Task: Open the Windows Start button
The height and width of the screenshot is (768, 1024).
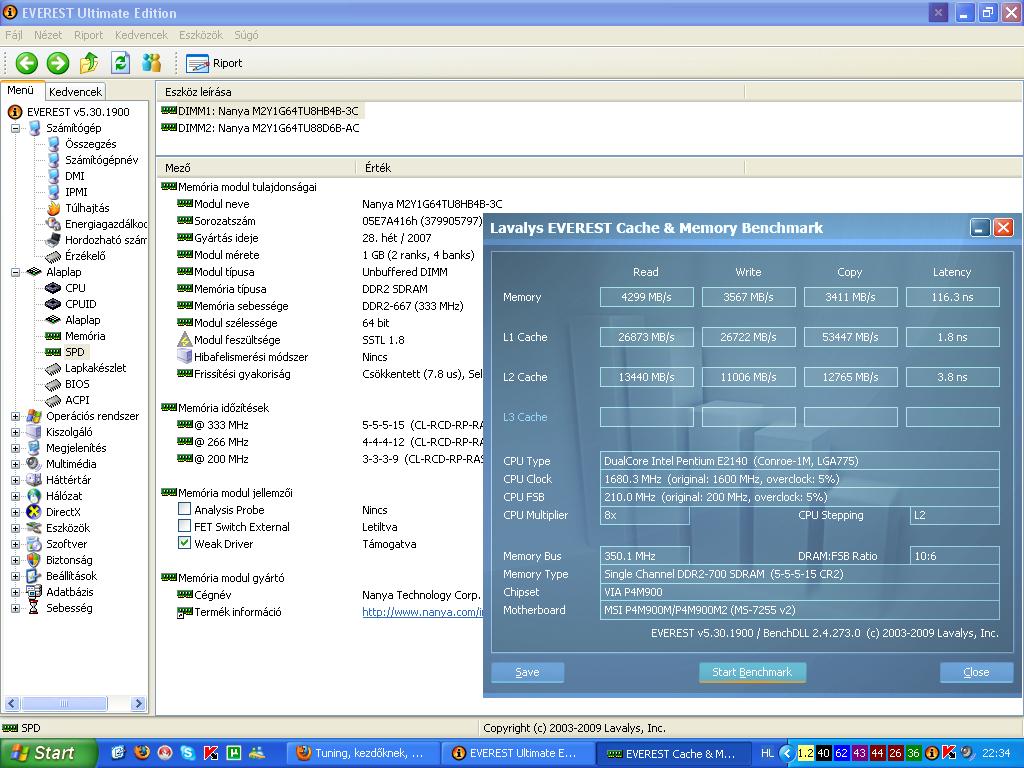Action: click(48, 753)
